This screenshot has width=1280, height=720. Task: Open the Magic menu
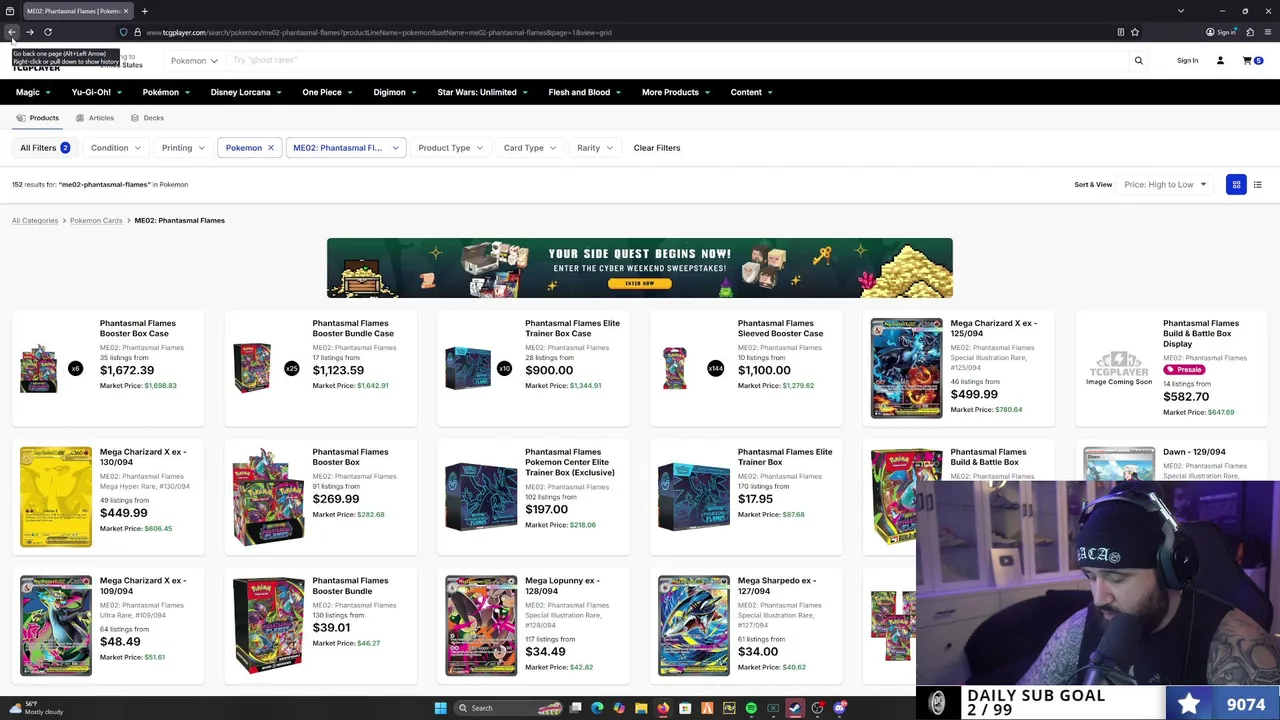(x=33, y=92)
